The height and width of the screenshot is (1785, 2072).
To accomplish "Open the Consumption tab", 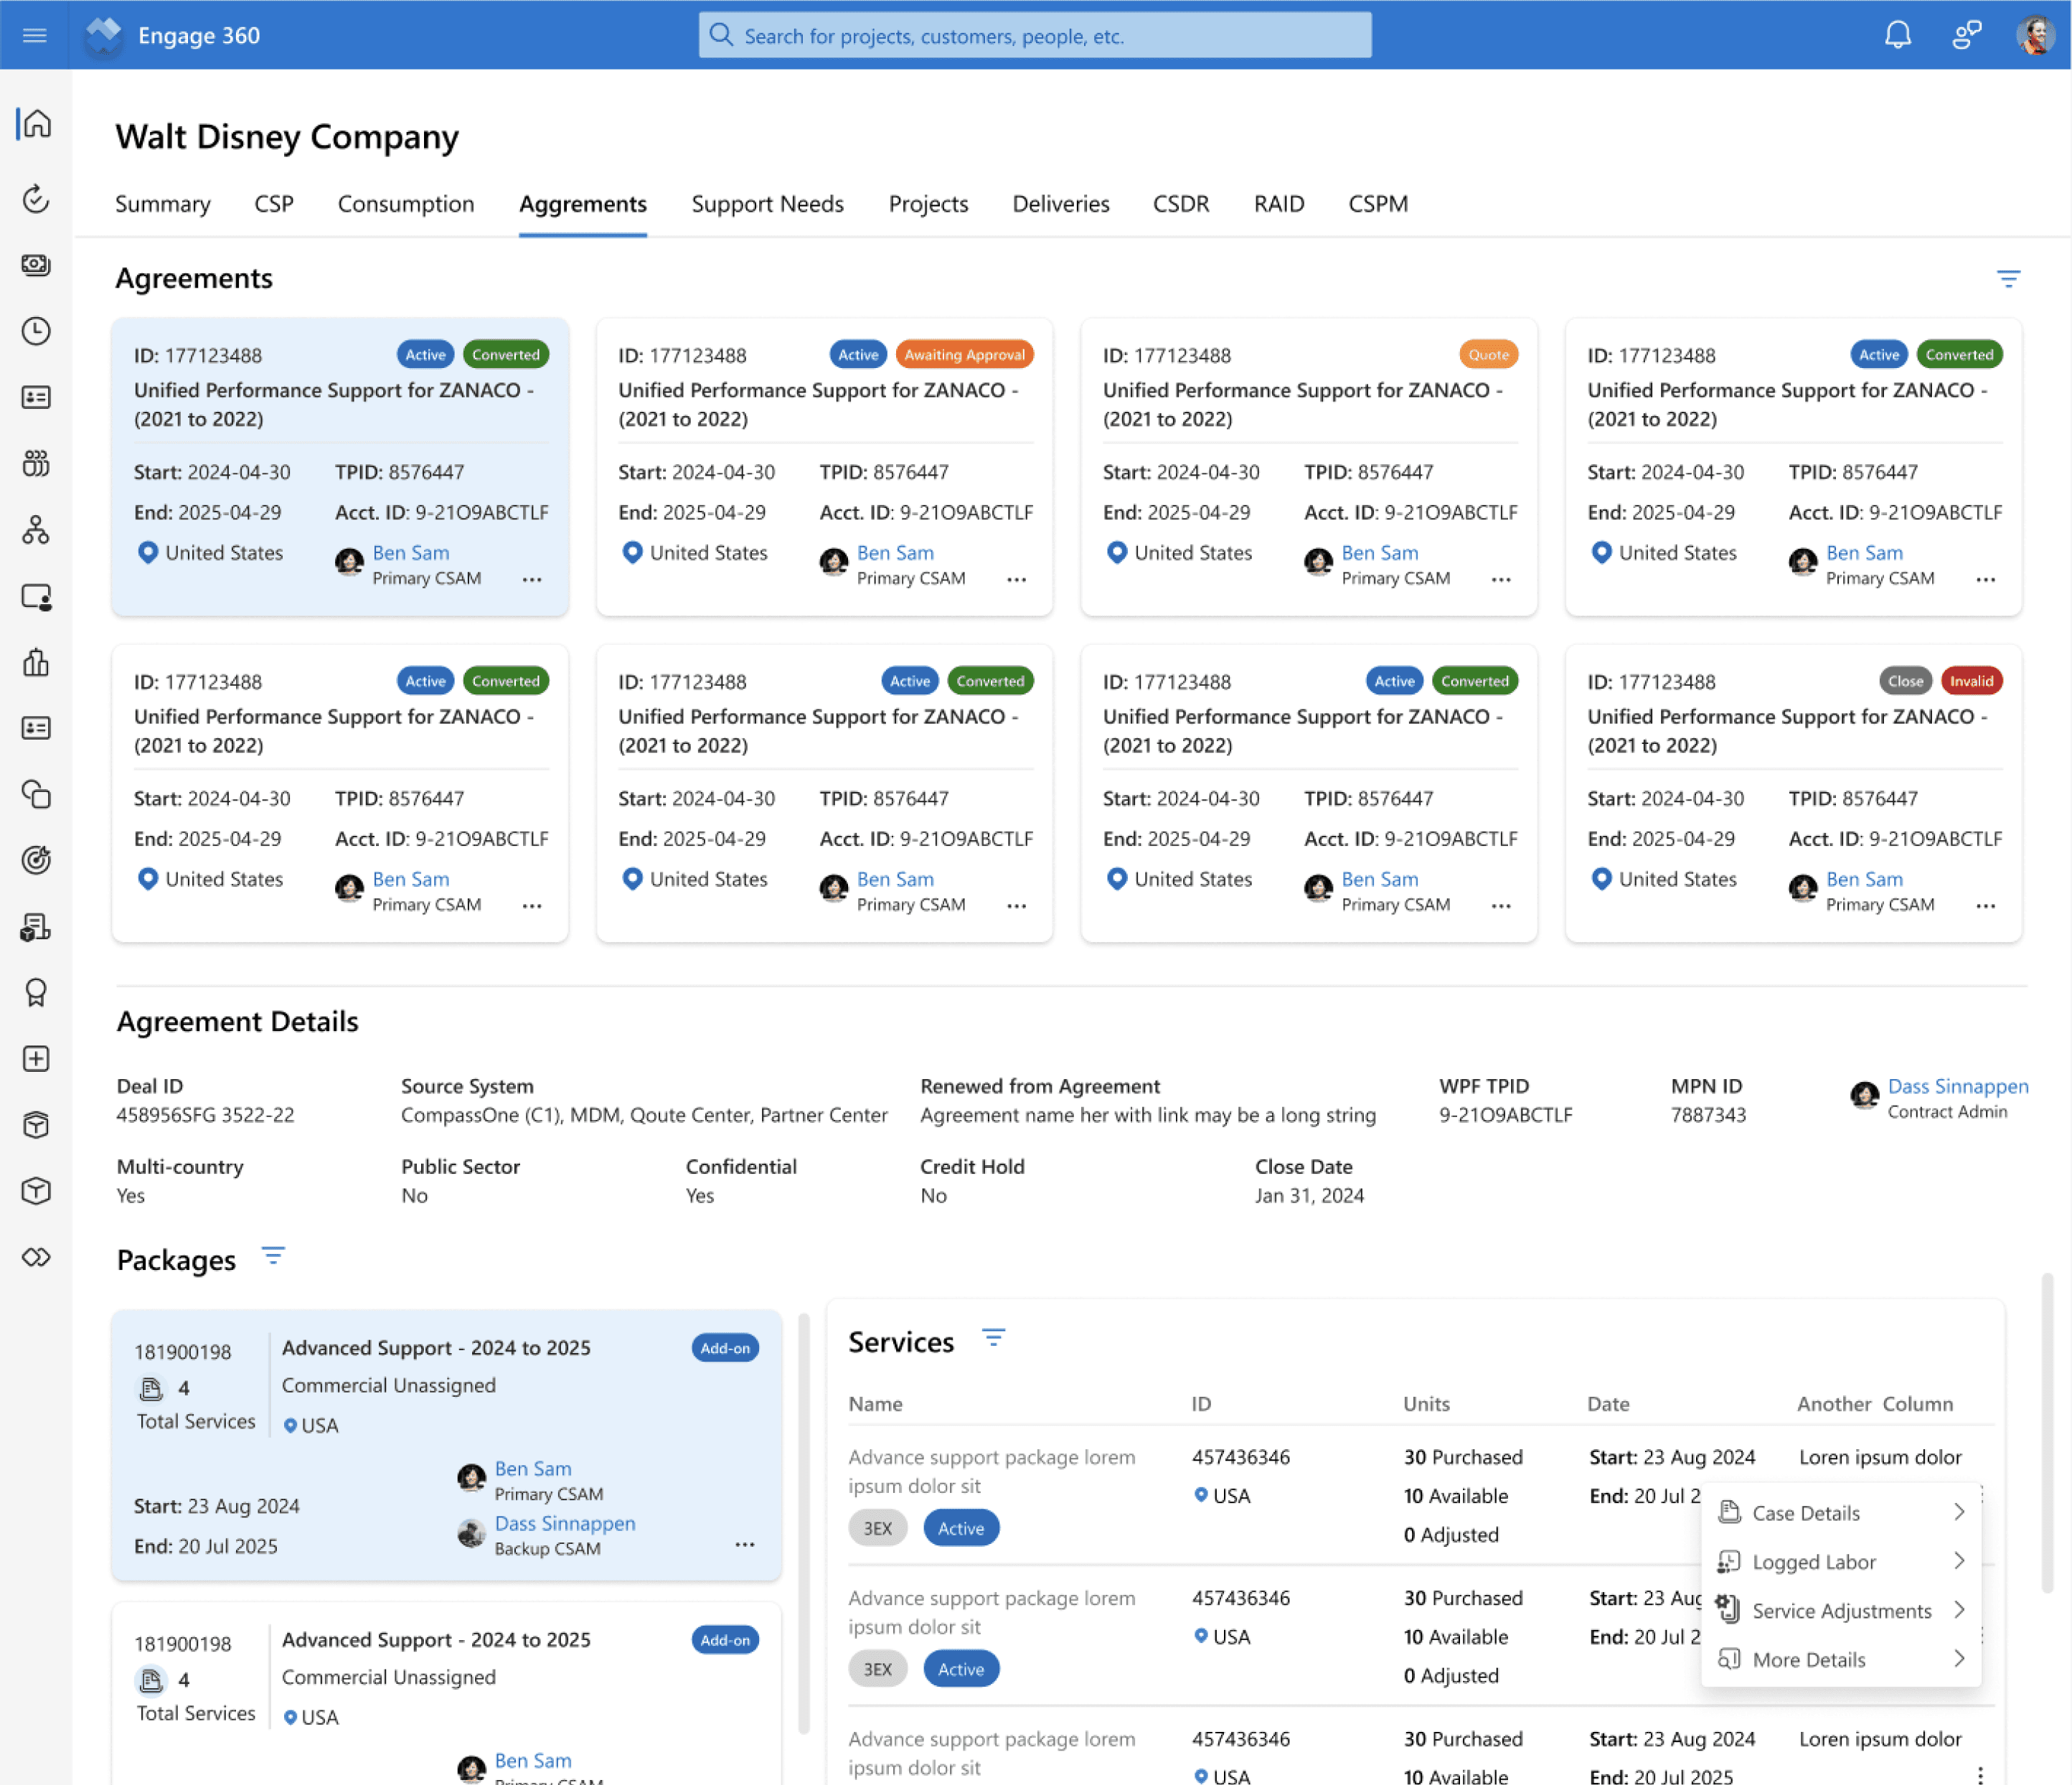I will click(406, 204).
